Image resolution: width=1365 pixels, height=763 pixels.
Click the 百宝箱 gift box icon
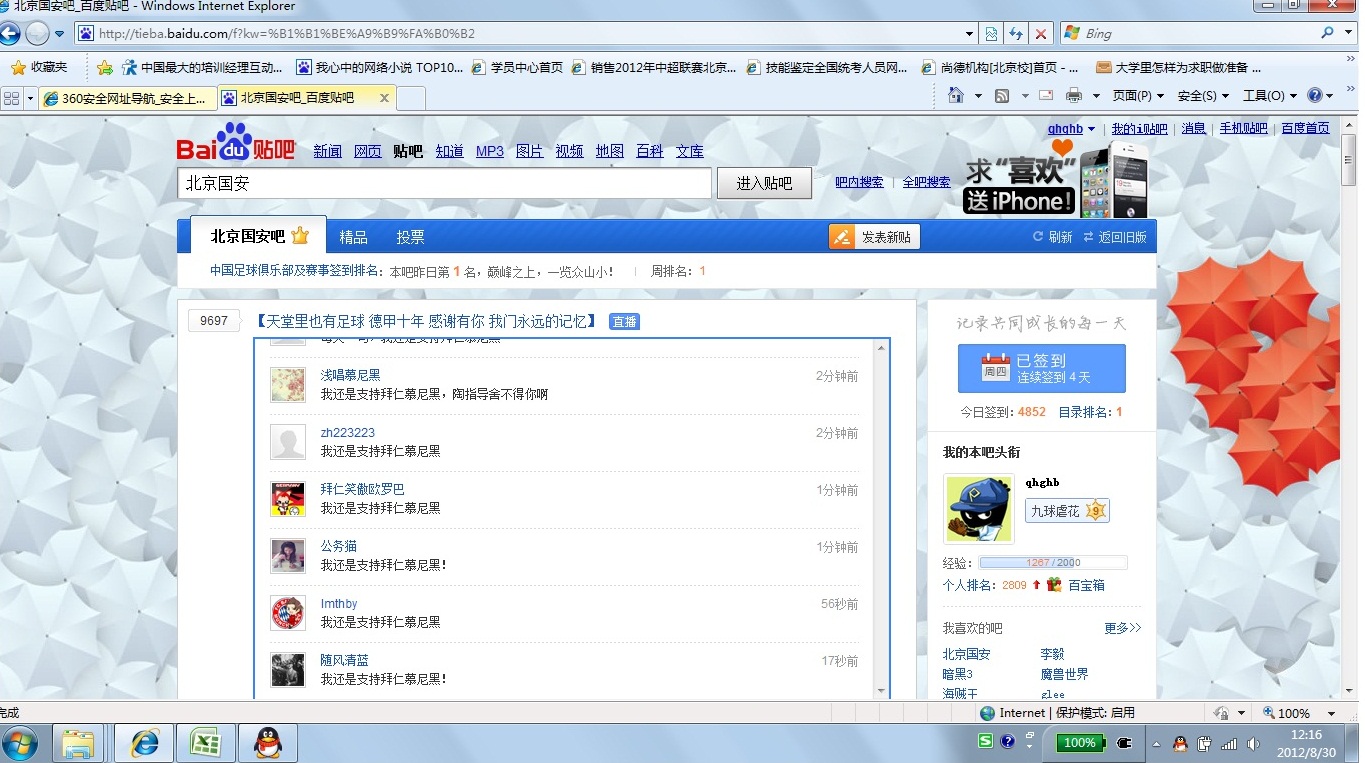click(1054, 585)
